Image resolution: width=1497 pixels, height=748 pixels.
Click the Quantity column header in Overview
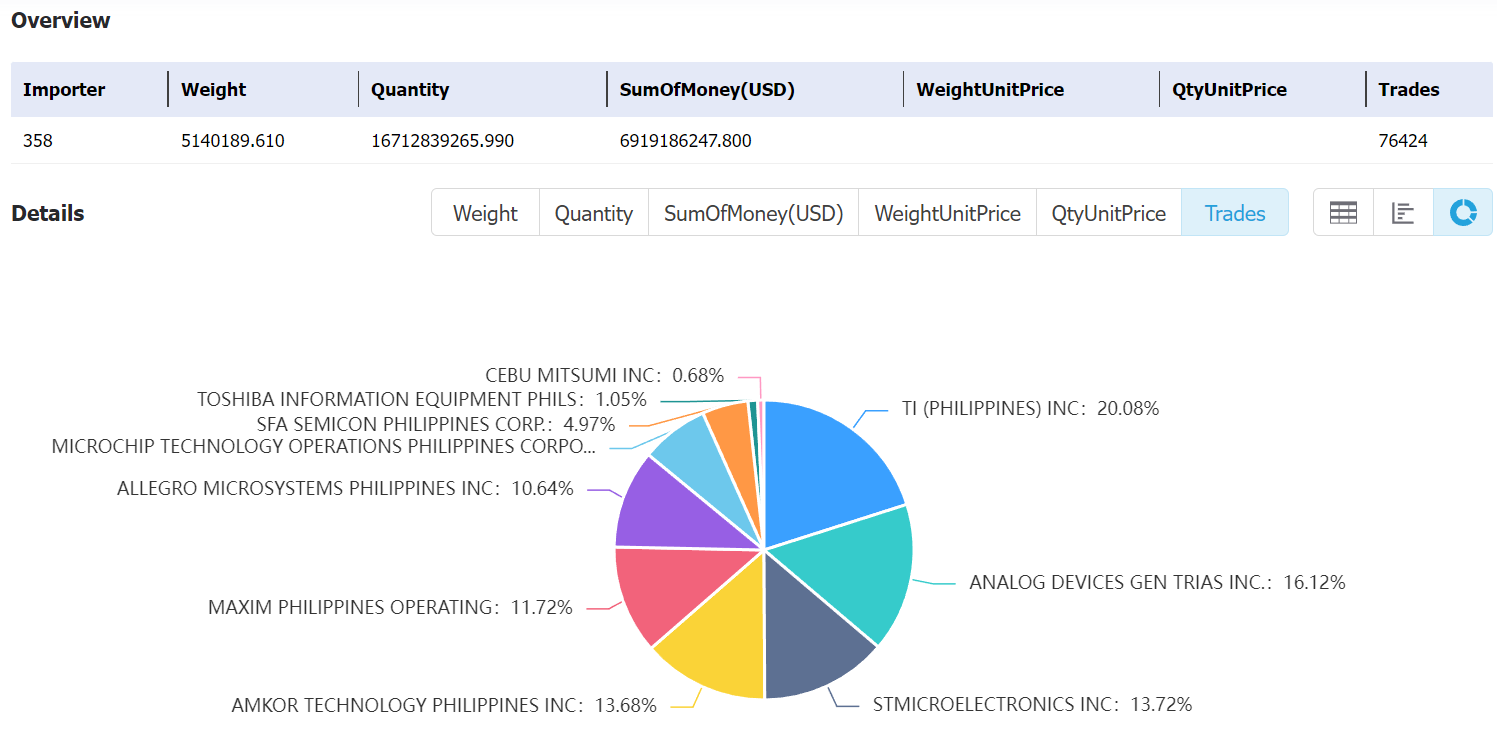tap(410, 89)
